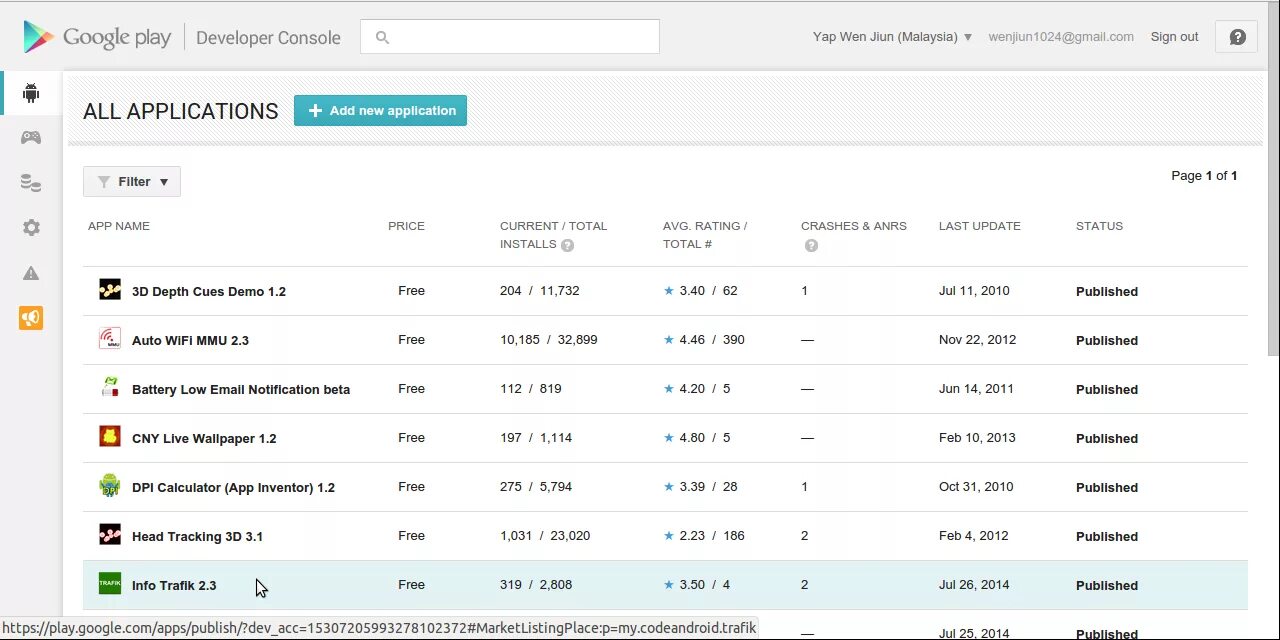This screenshot has height=640, width=1280.
Task: Click the Google Play logo
Action: tap(97, 37)
